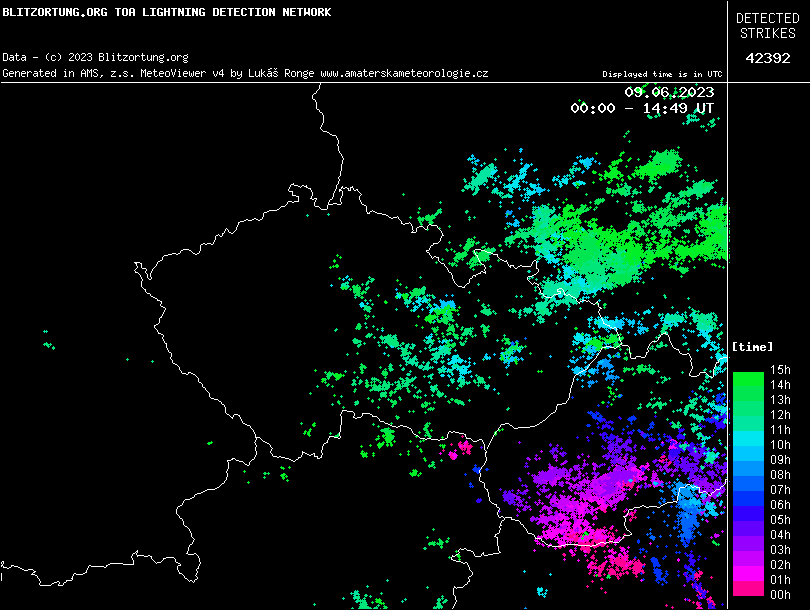The width and height of the screenshot is (810, 610).
Task: Click the 10h legend label
Action: [x=780, y=445]
